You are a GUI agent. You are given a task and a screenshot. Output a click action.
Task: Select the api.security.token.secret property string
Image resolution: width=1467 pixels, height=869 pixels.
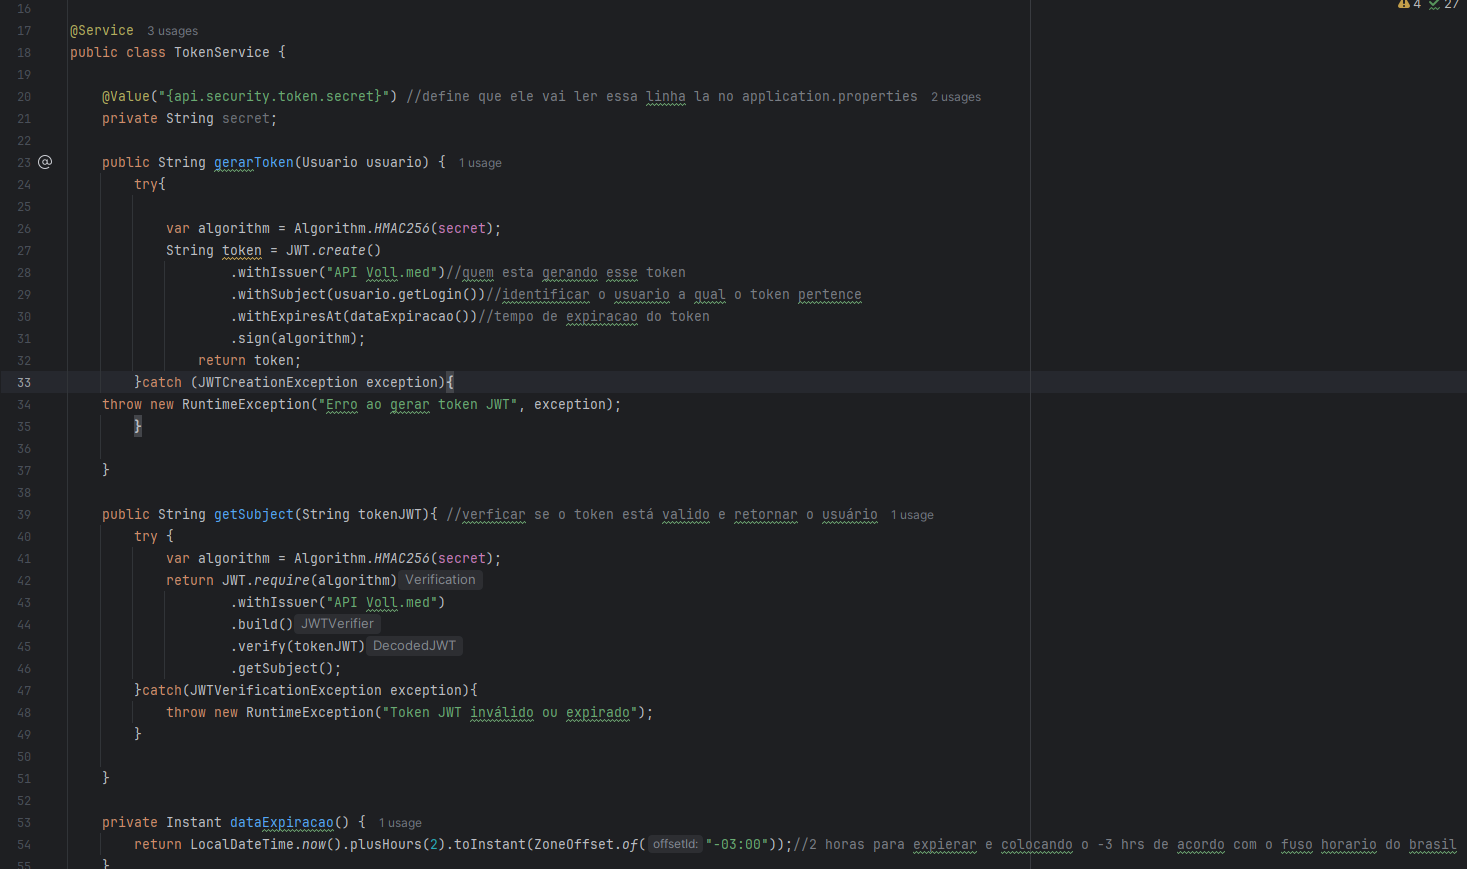click(x=274, y=96)
